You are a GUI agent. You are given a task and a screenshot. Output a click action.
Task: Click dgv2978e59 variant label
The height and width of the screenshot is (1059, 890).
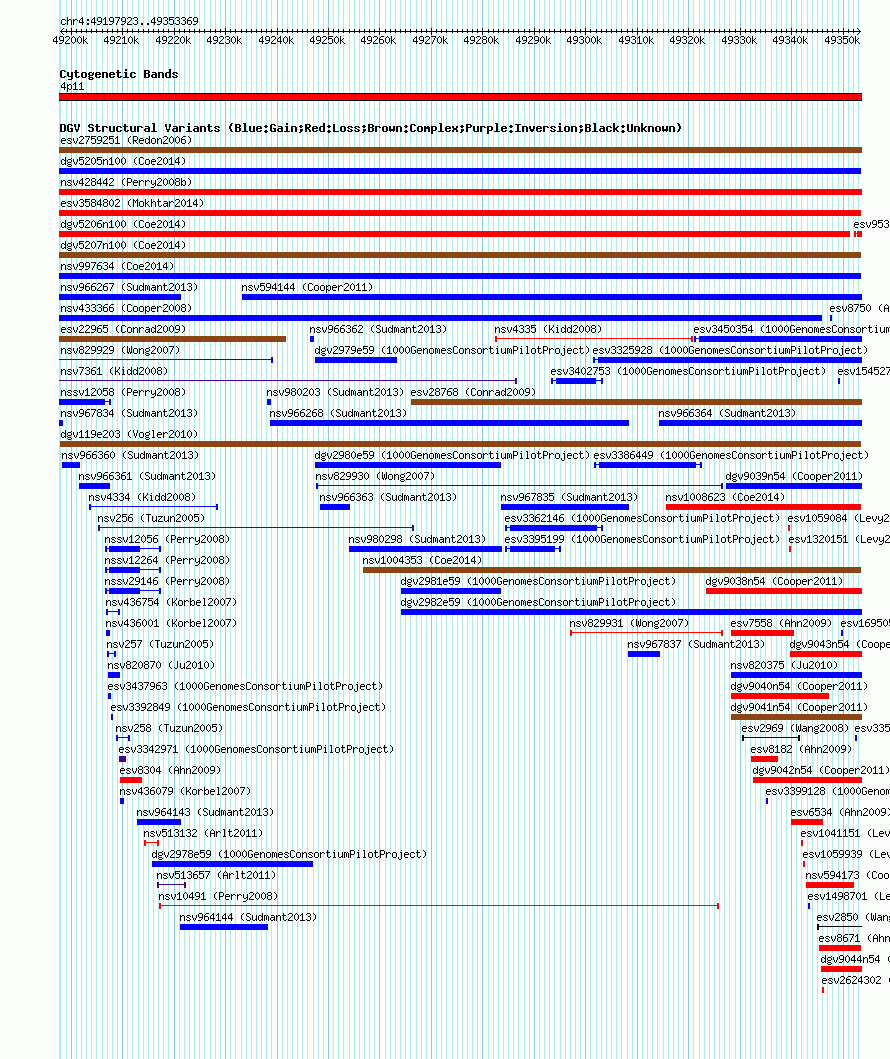tap(290, 852)
